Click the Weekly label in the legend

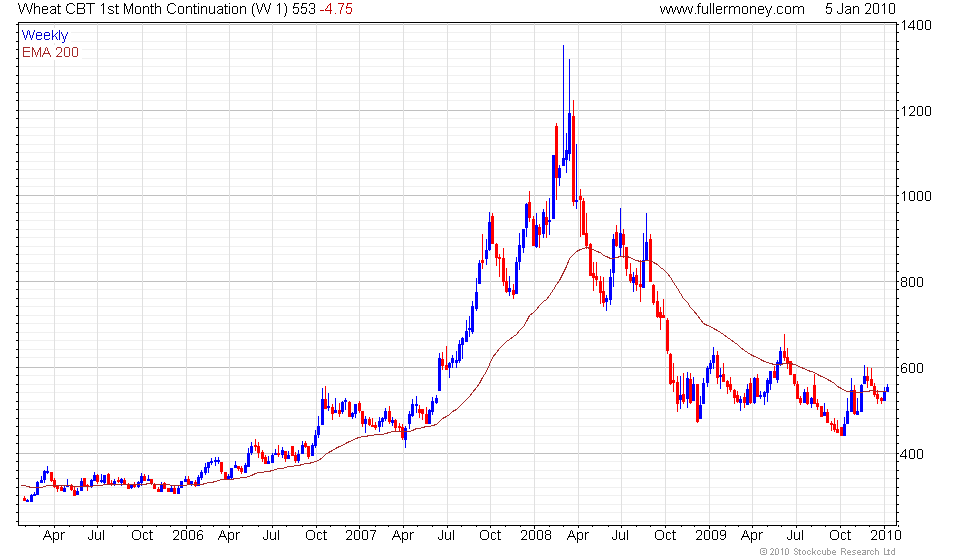click(44, 36)
